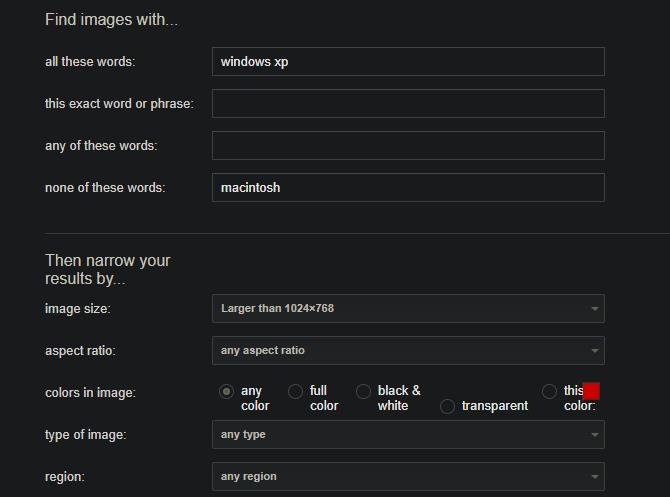The width and height of the screenshot is (670, 497).
Task: Click the image size dropdown arrow
Action: tap(594, 309)
